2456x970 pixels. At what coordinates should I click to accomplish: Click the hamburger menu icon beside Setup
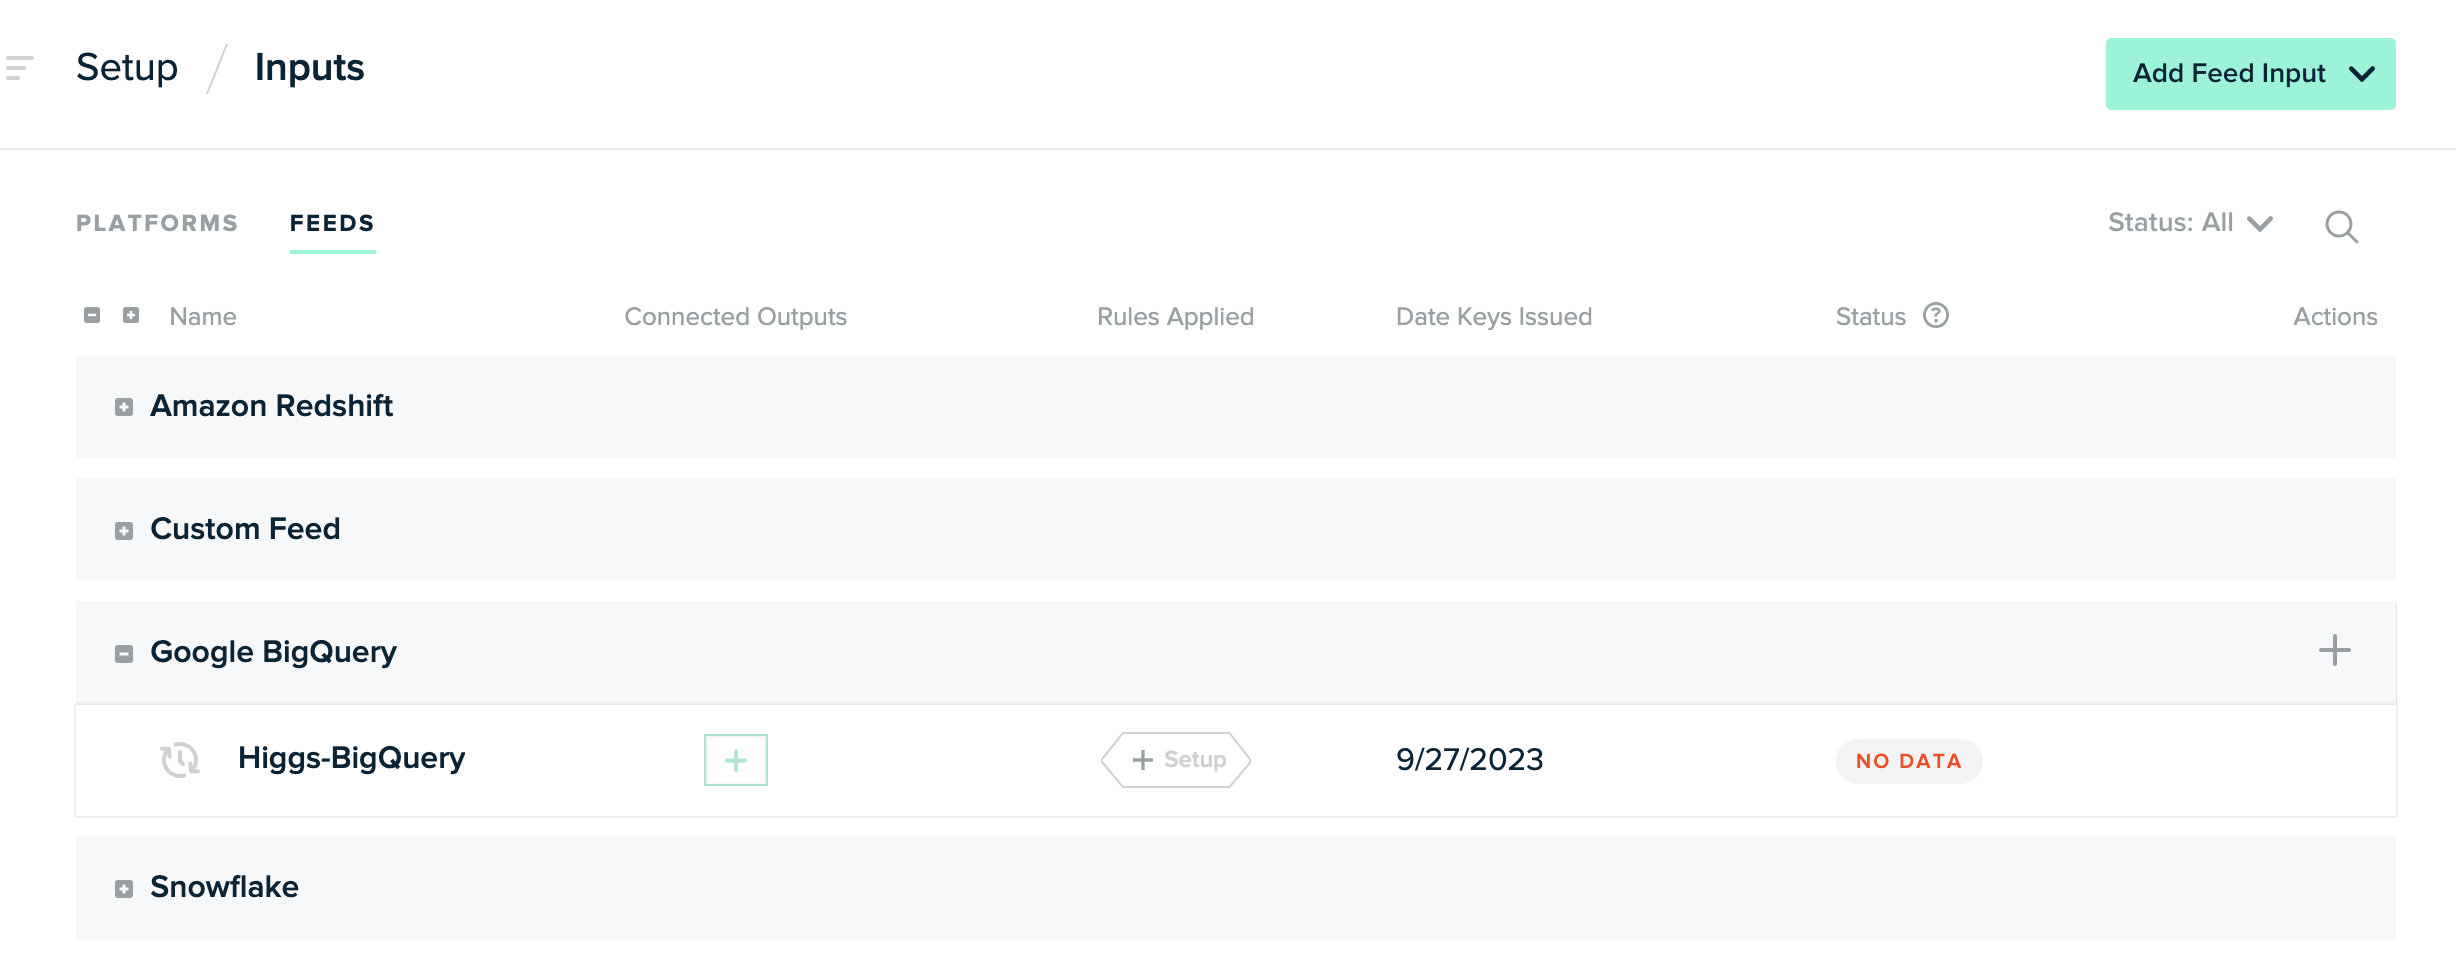[18, 68]
